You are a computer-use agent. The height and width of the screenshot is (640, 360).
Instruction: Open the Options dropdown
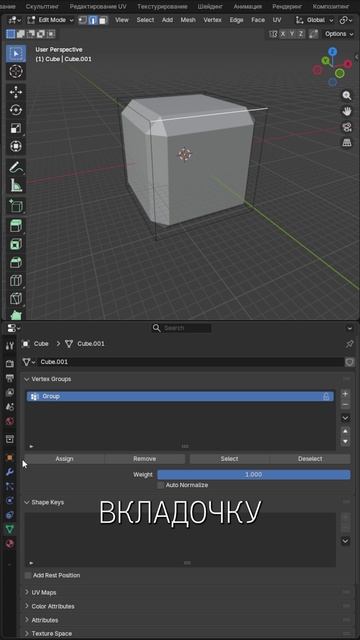click(339, 34)
